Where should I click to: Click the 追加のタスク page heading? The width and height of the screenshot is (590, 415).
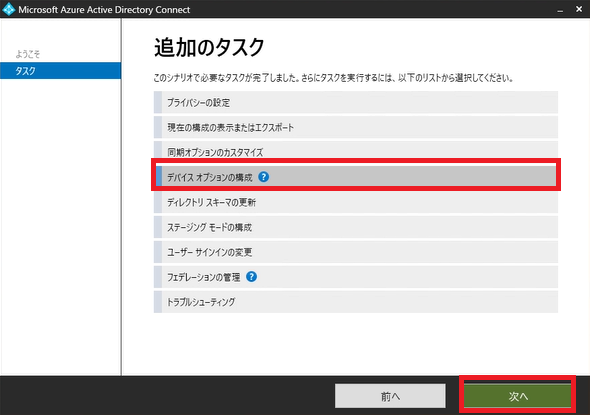(209, 48)
